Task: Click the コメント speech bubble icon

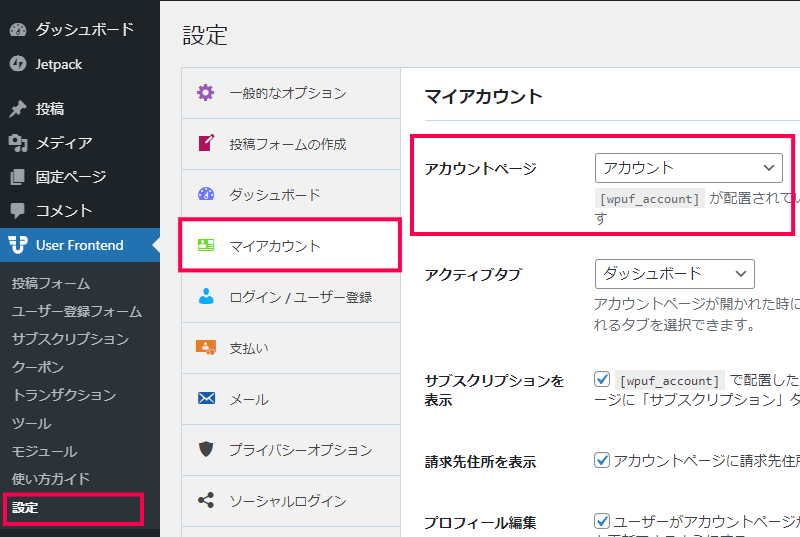Action: [x=18, y=211]
